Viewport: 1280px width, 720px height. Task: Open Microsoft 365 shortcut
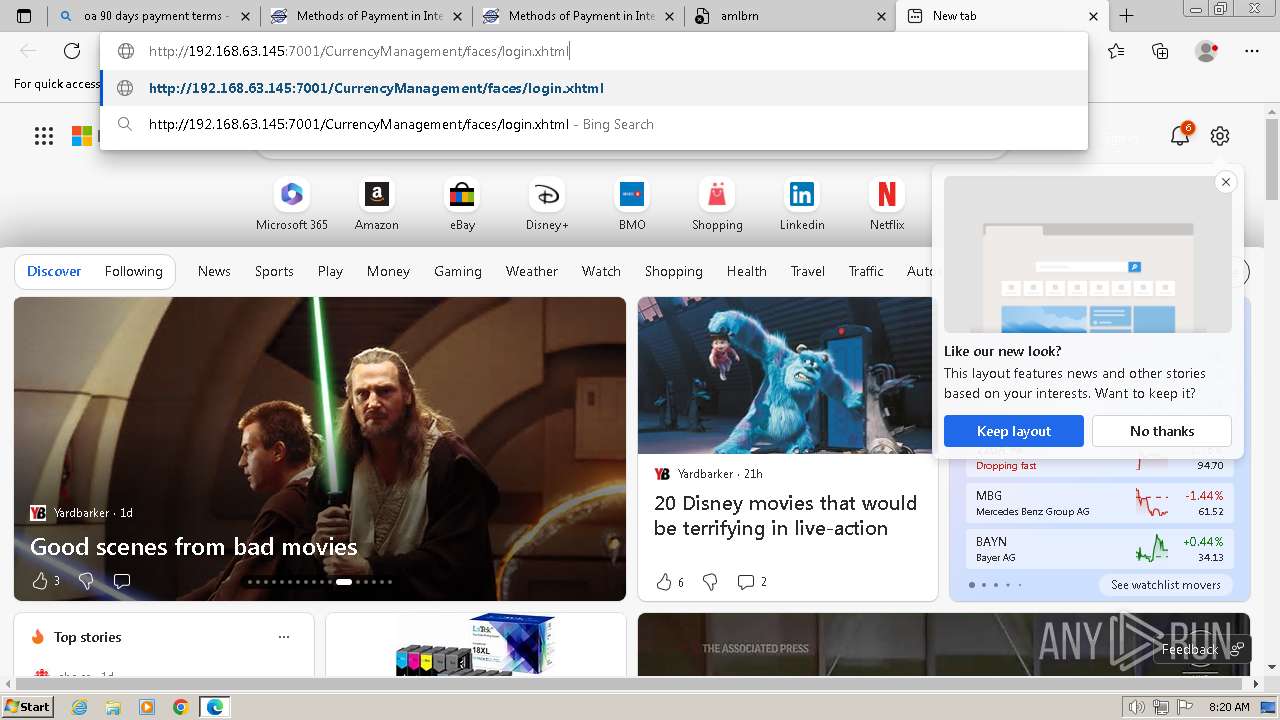(292, 204)
